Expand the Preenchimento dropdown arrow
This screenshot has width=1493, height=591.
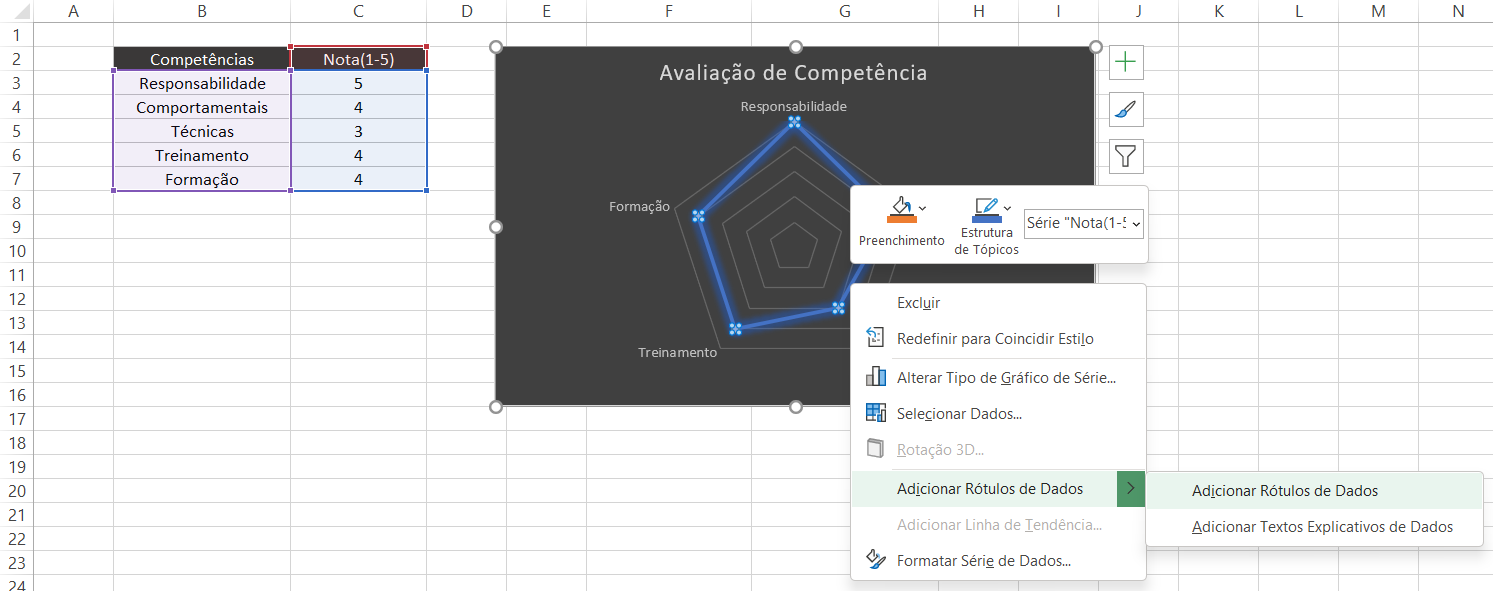click(922, 209)
